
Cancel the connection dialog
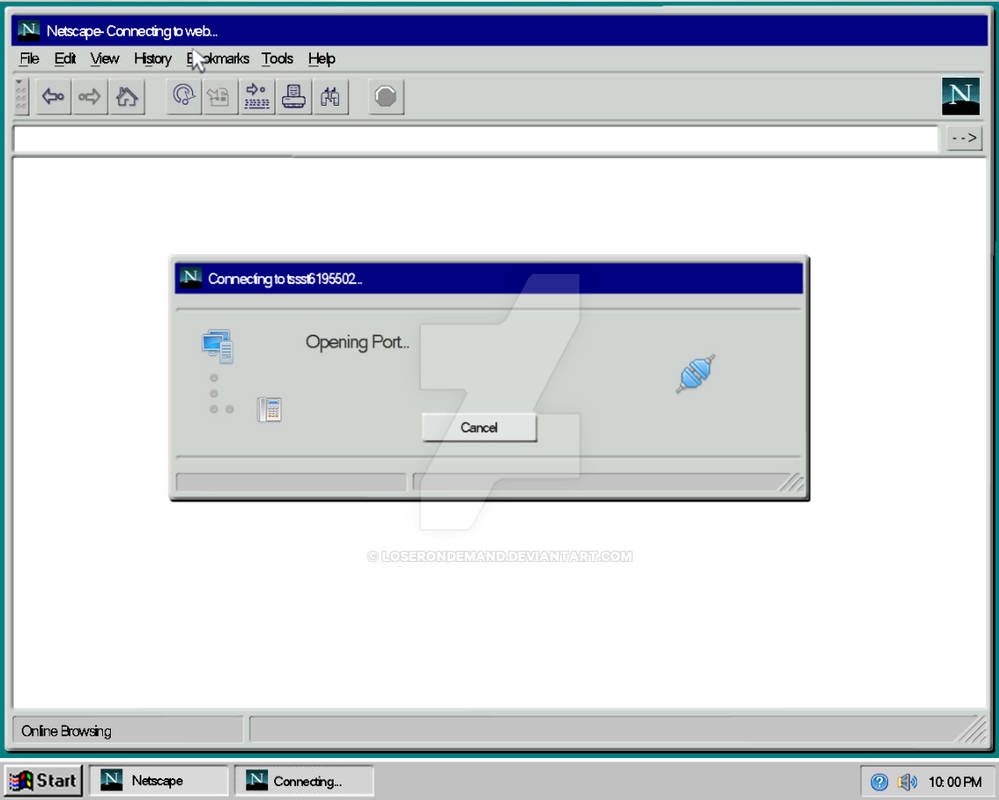coord(479,427)
